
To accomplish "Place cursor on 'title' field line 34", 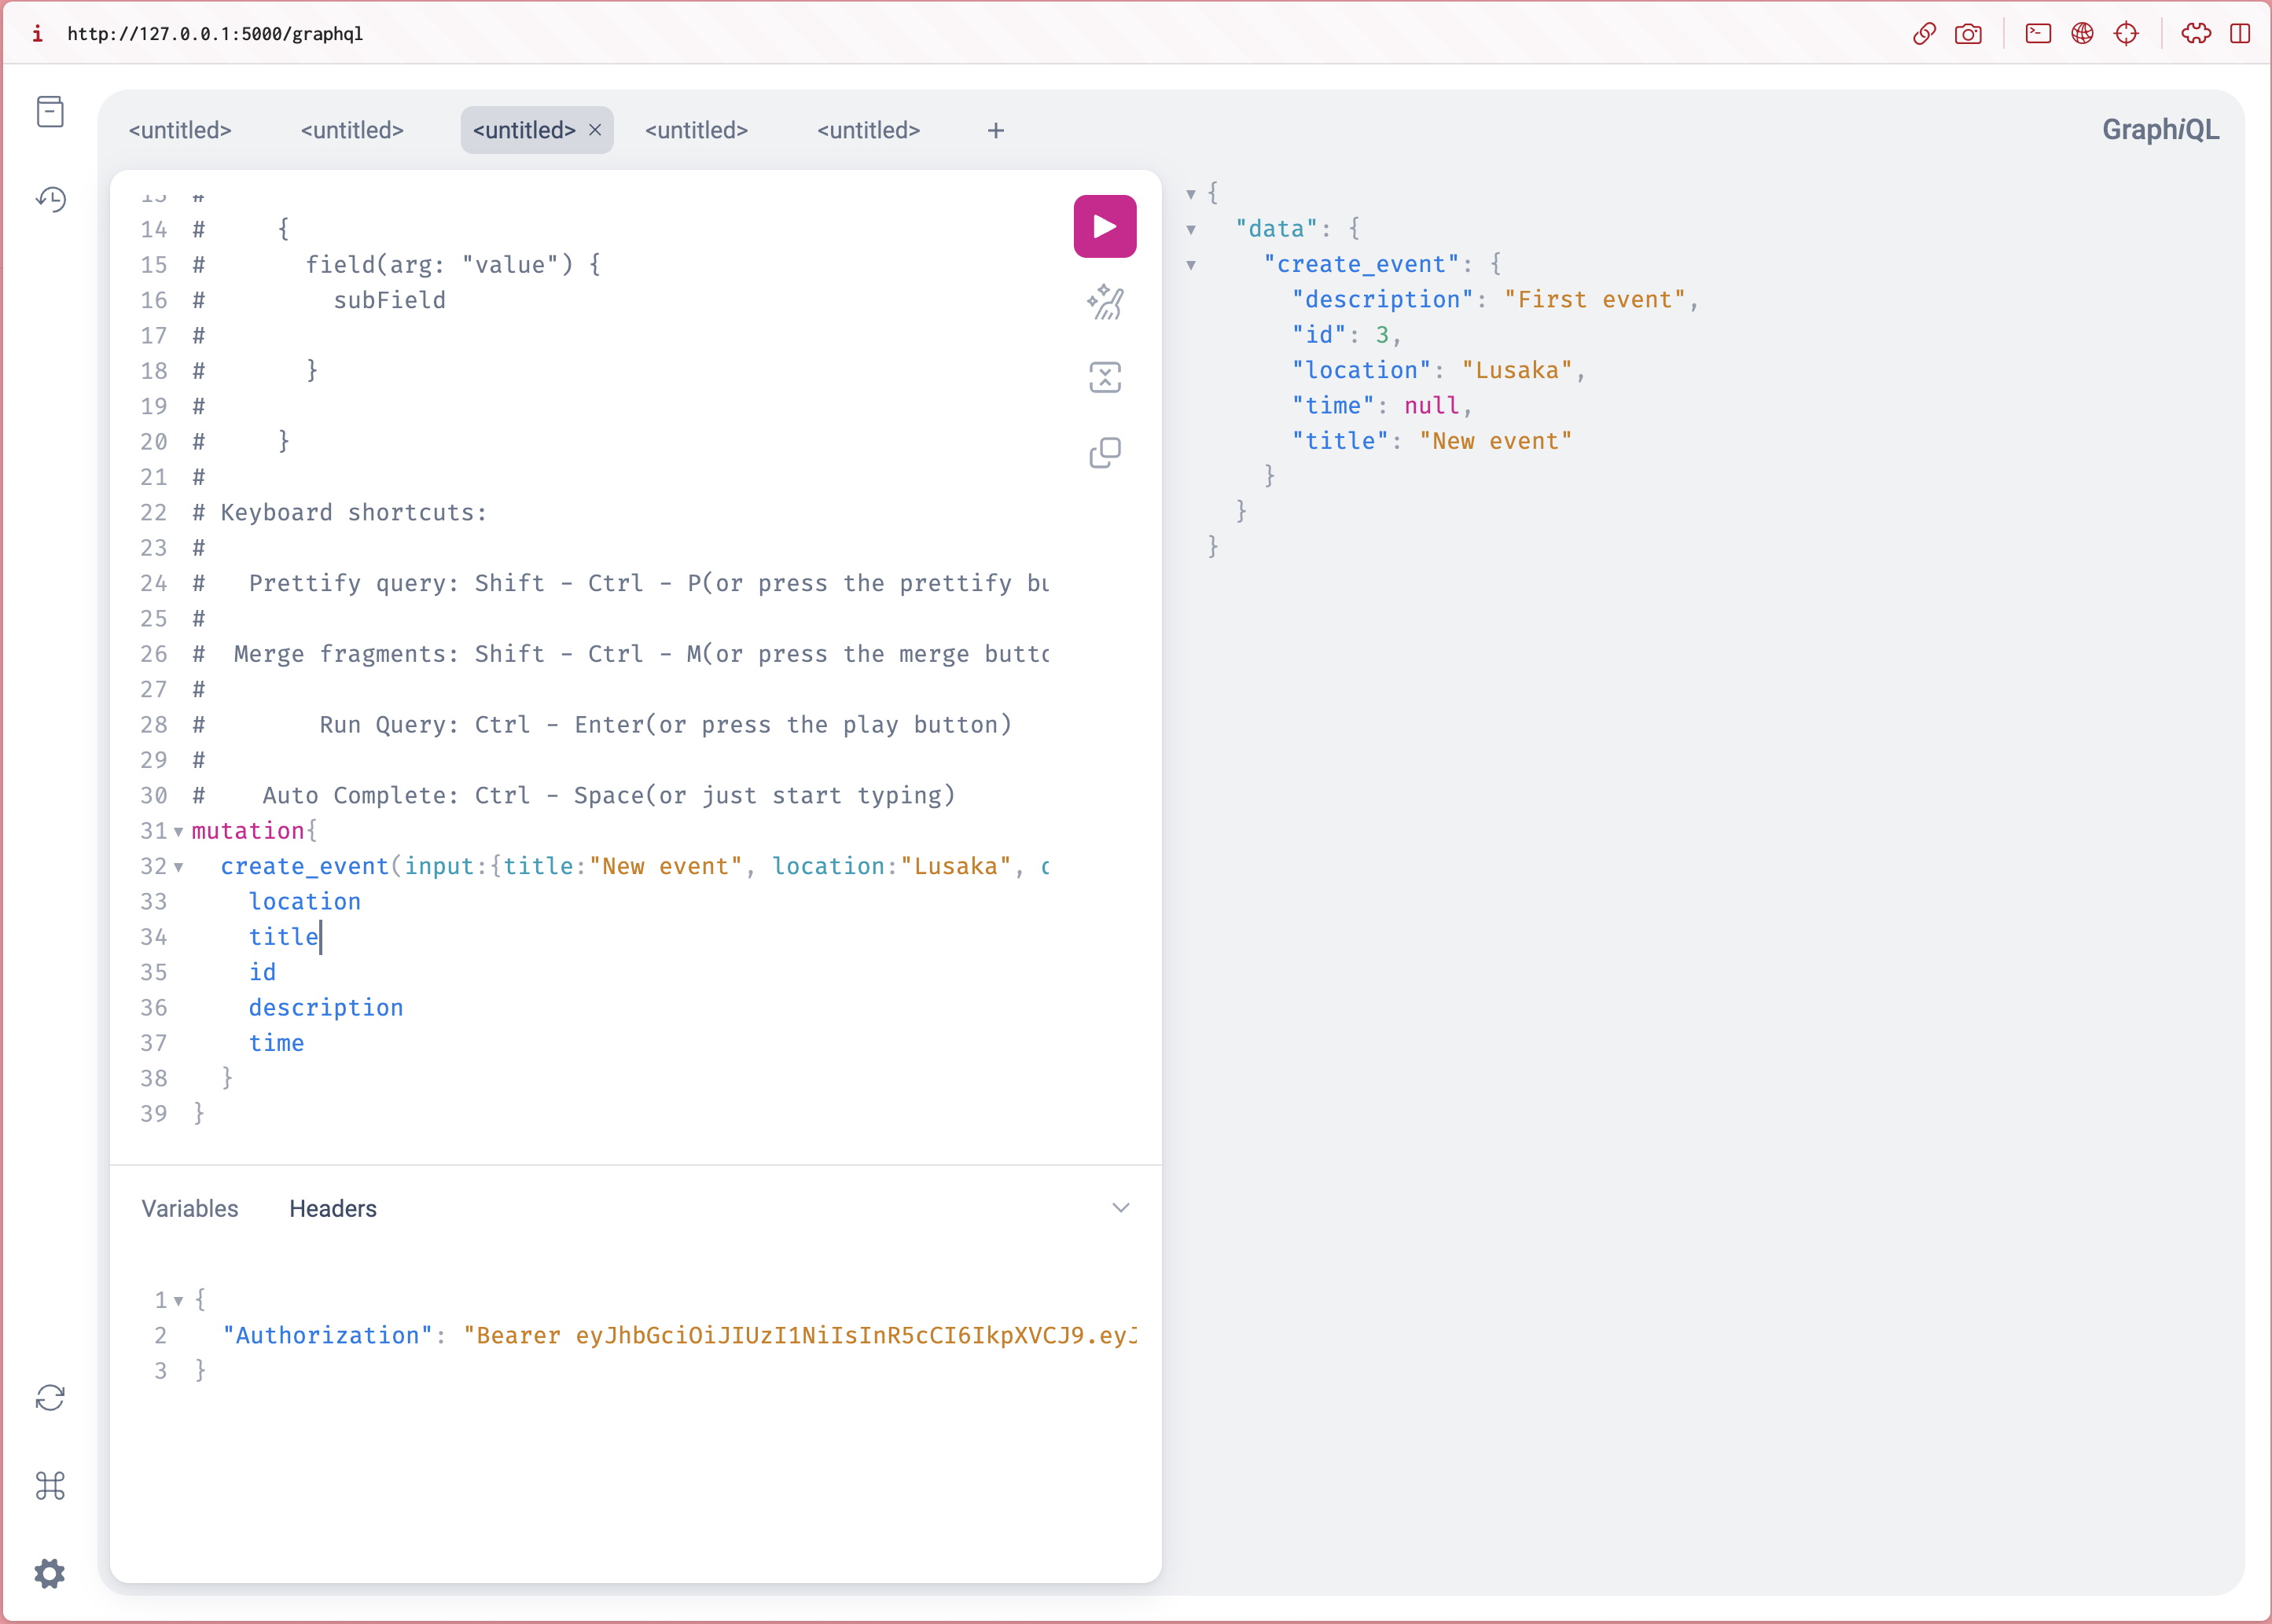I will click(x=284, y=936).
